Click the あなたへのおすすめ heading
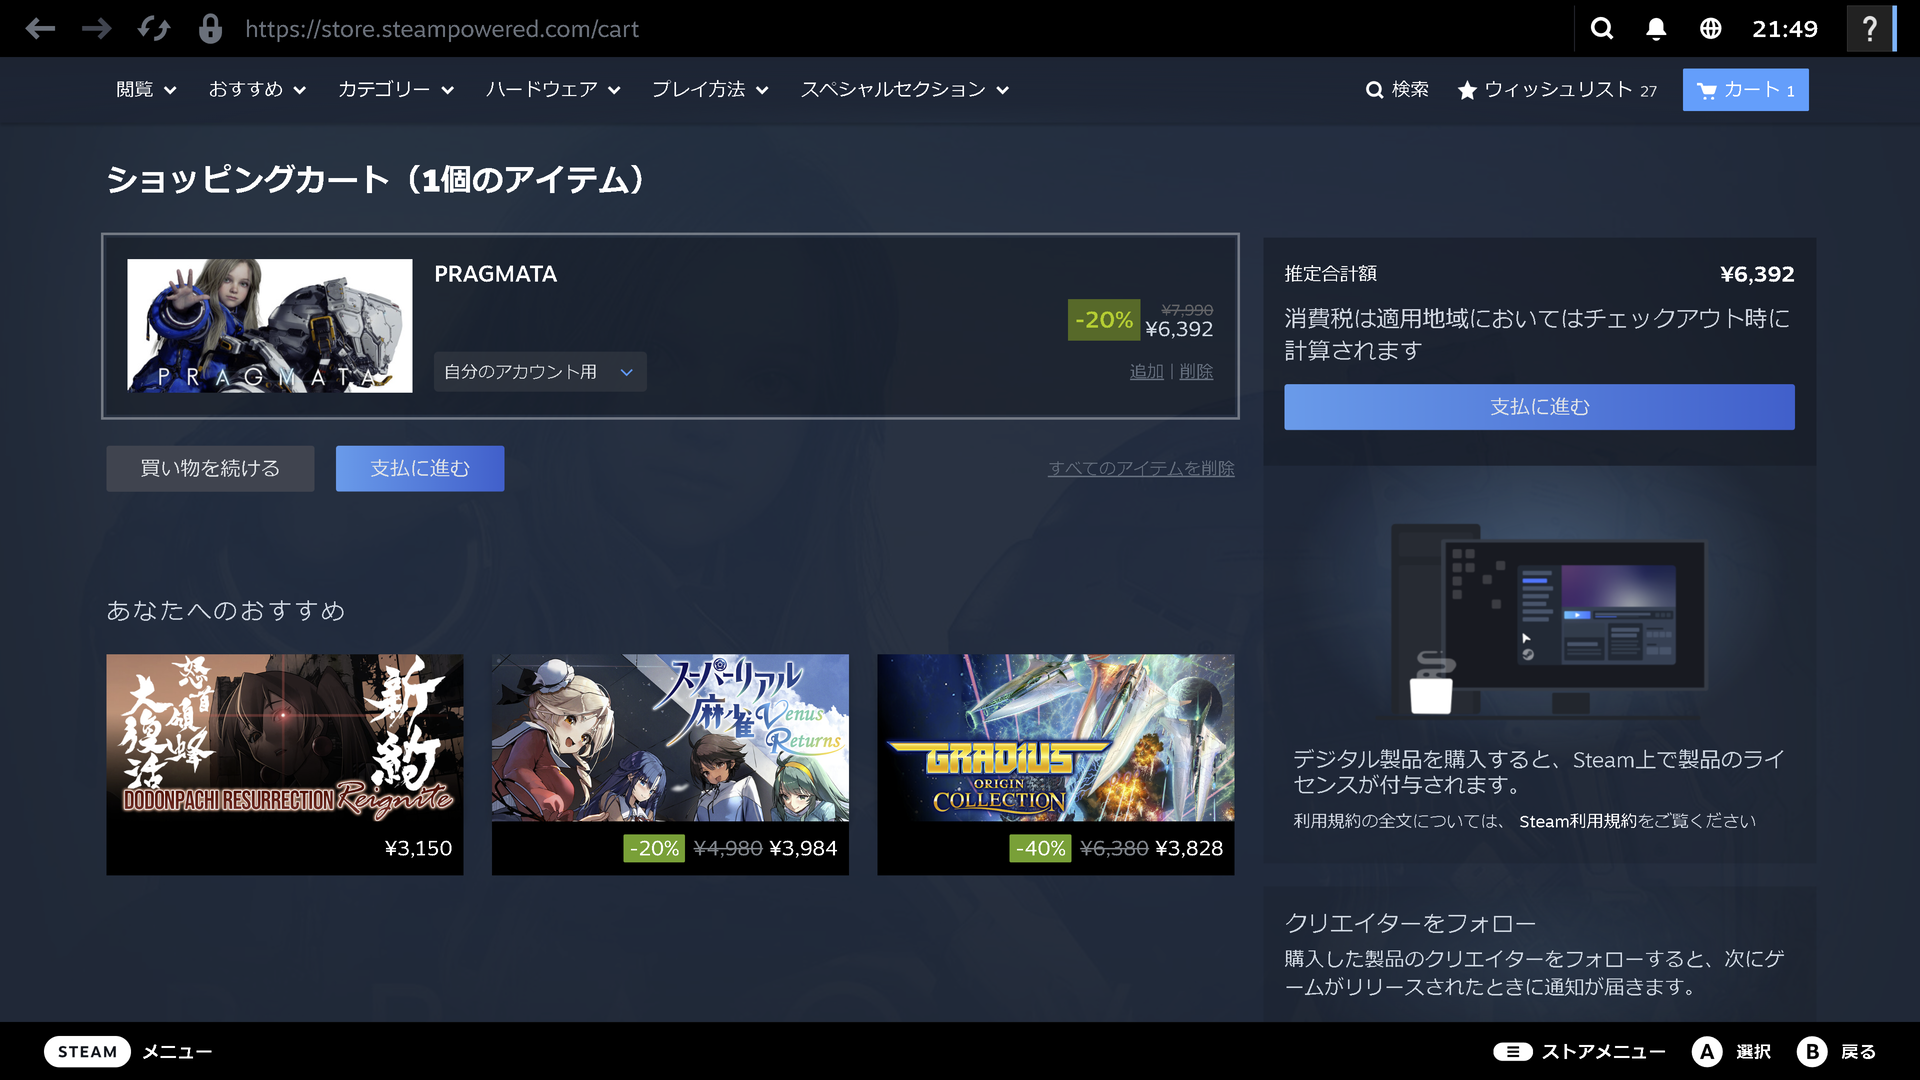Image resolution: width=1920 pixels, height=1080 pixels. [226, 611]
